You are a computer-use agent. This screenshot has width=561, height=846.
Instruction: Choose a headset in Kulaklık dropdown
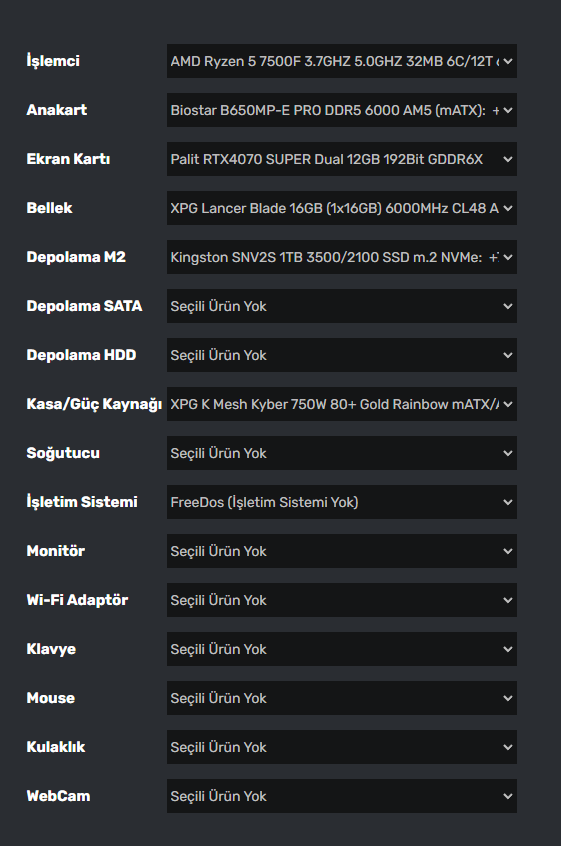pyautogui.click(x=341, y=747)
